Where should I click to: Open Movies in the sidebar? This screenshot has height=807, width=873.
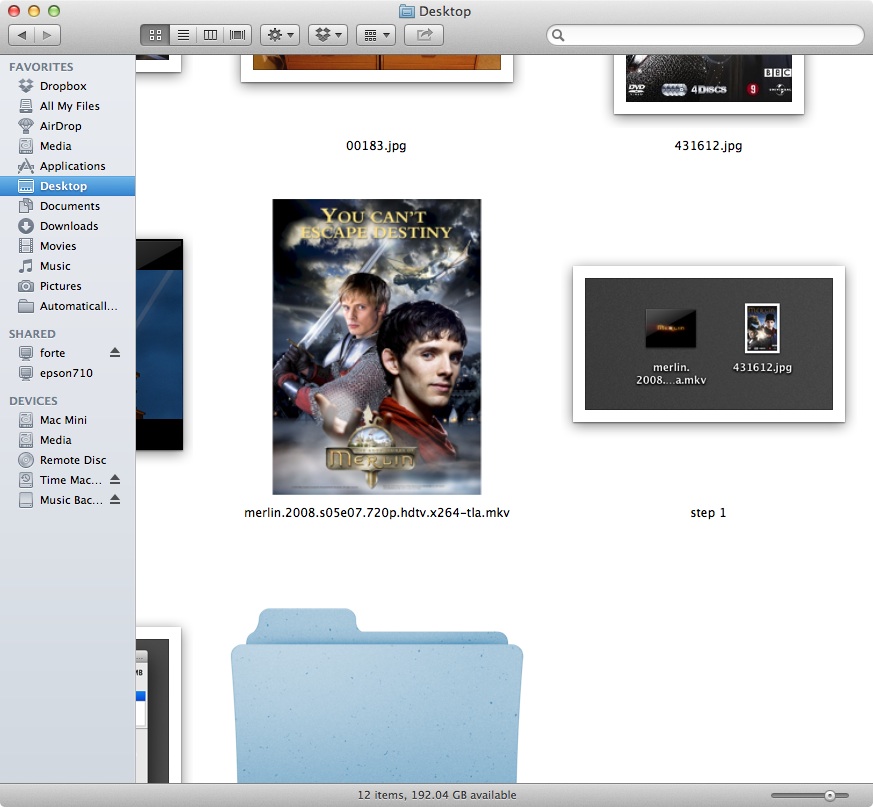pyautogui.click(x=67, y=246)
